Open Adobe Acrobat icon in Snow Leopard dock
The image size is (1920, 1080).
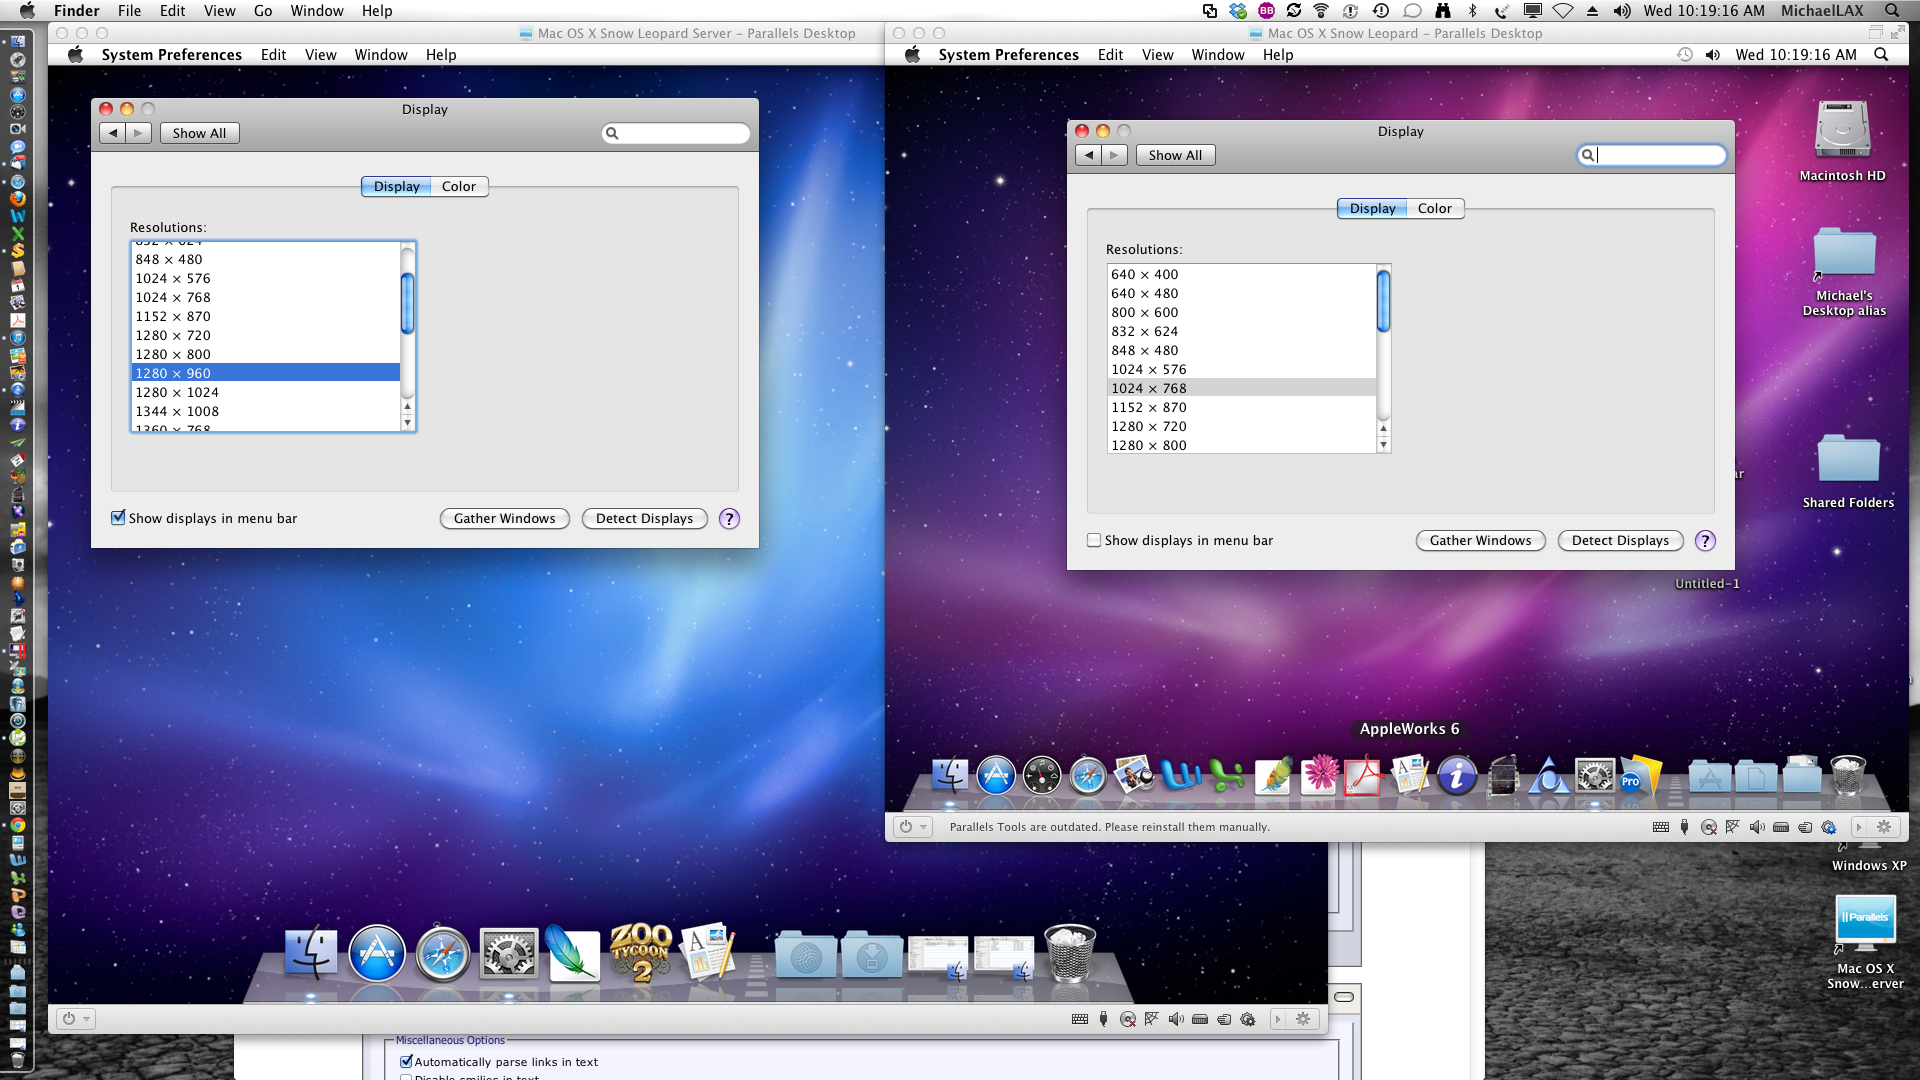click(1364, 776)
